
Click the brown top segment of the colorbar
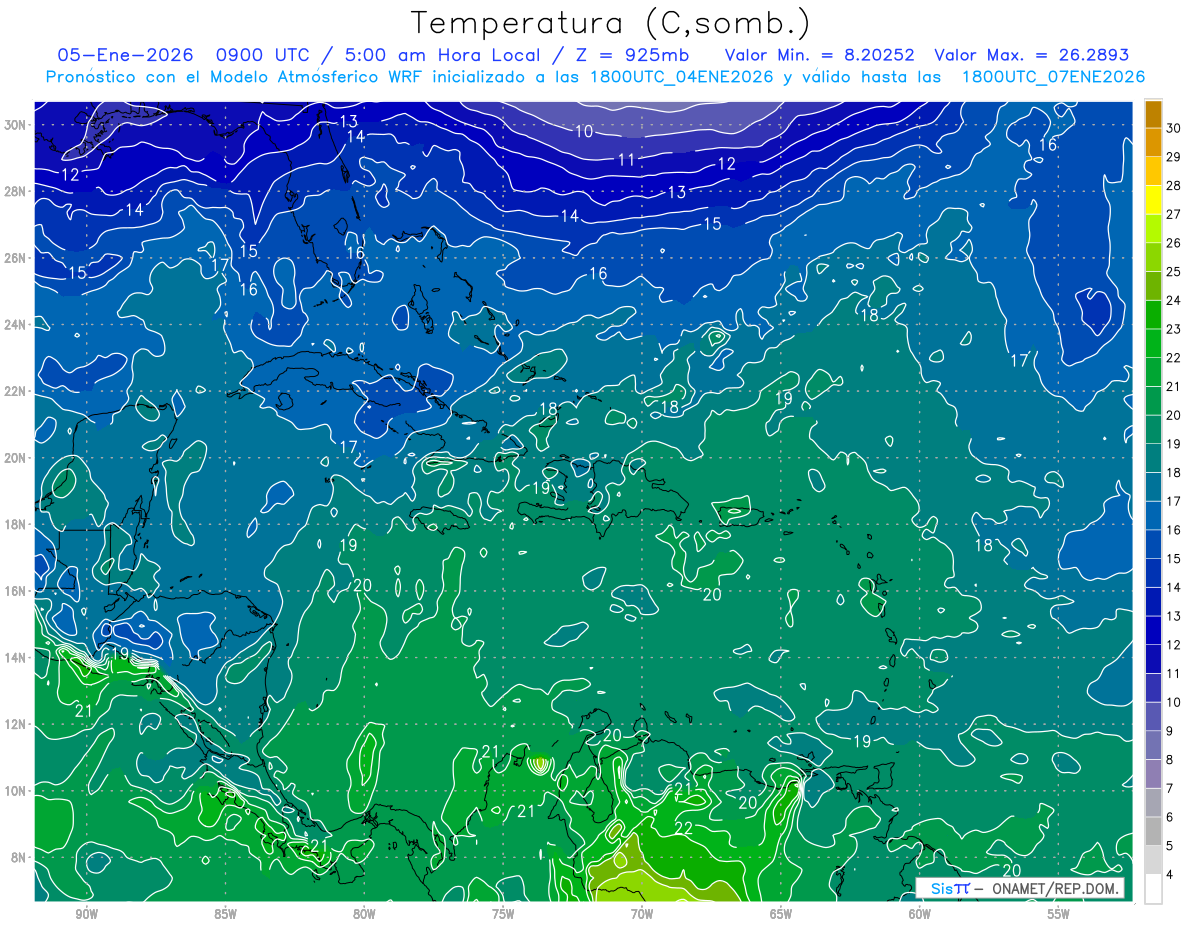coord(1153,114)
